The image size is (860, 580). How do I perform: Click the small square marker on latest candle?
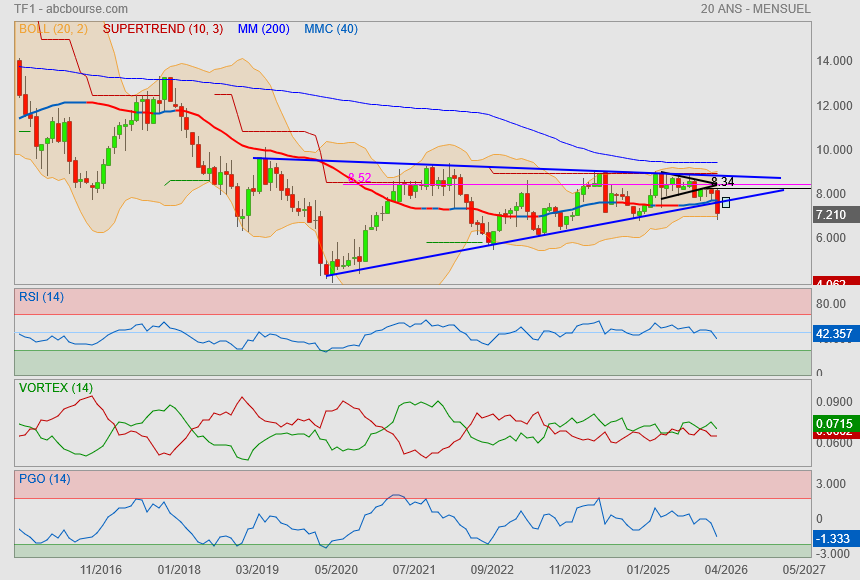[725, 203]
